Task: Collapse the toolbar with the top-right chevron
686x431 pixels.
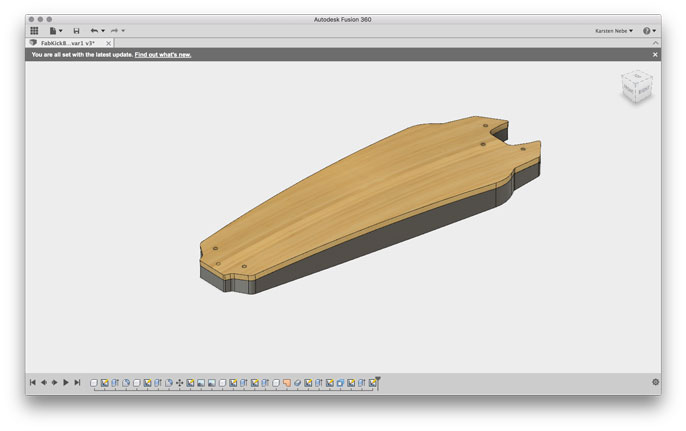Action: coord(655,43)
